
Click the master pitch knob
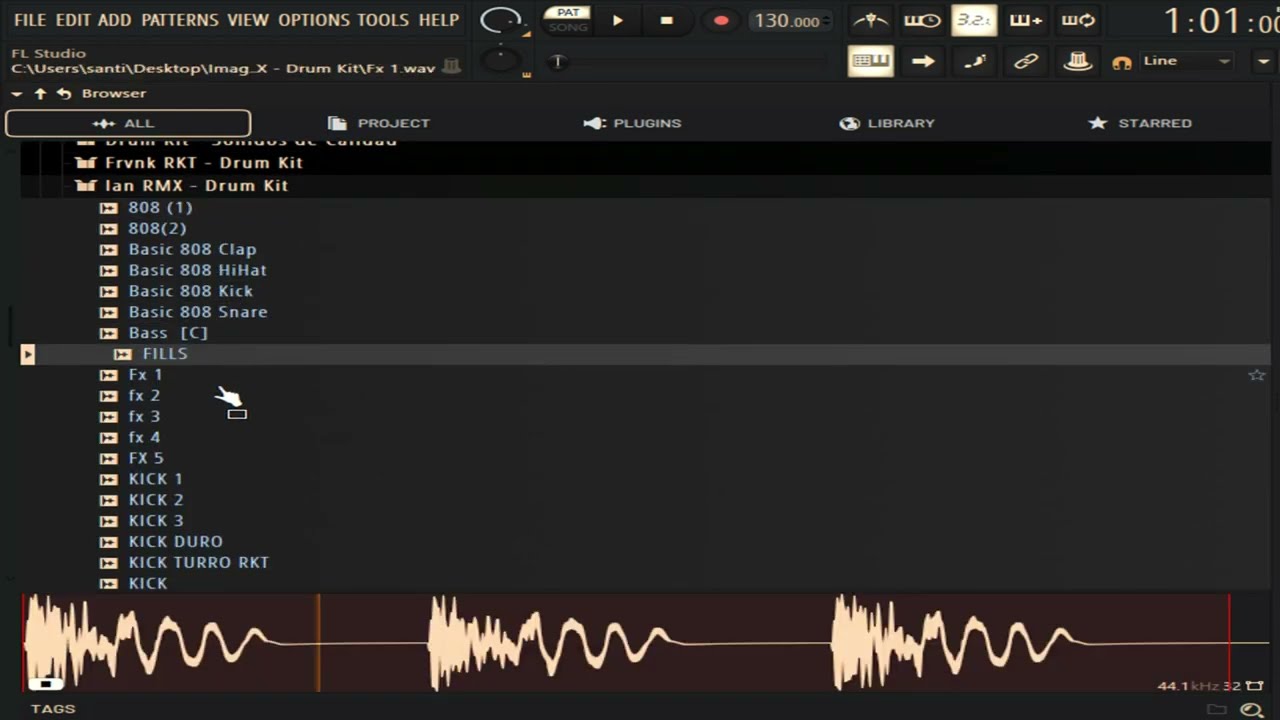pos(501,61)
